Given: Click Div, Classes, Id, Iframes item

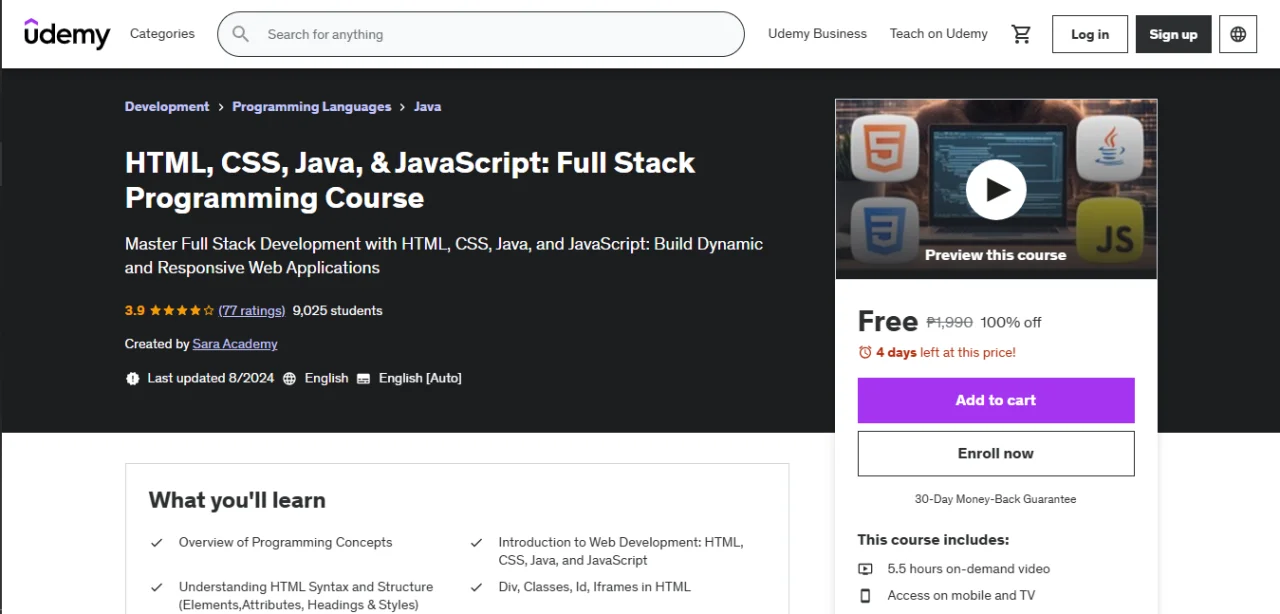Looking at the screenshot, I should [595, 587].
